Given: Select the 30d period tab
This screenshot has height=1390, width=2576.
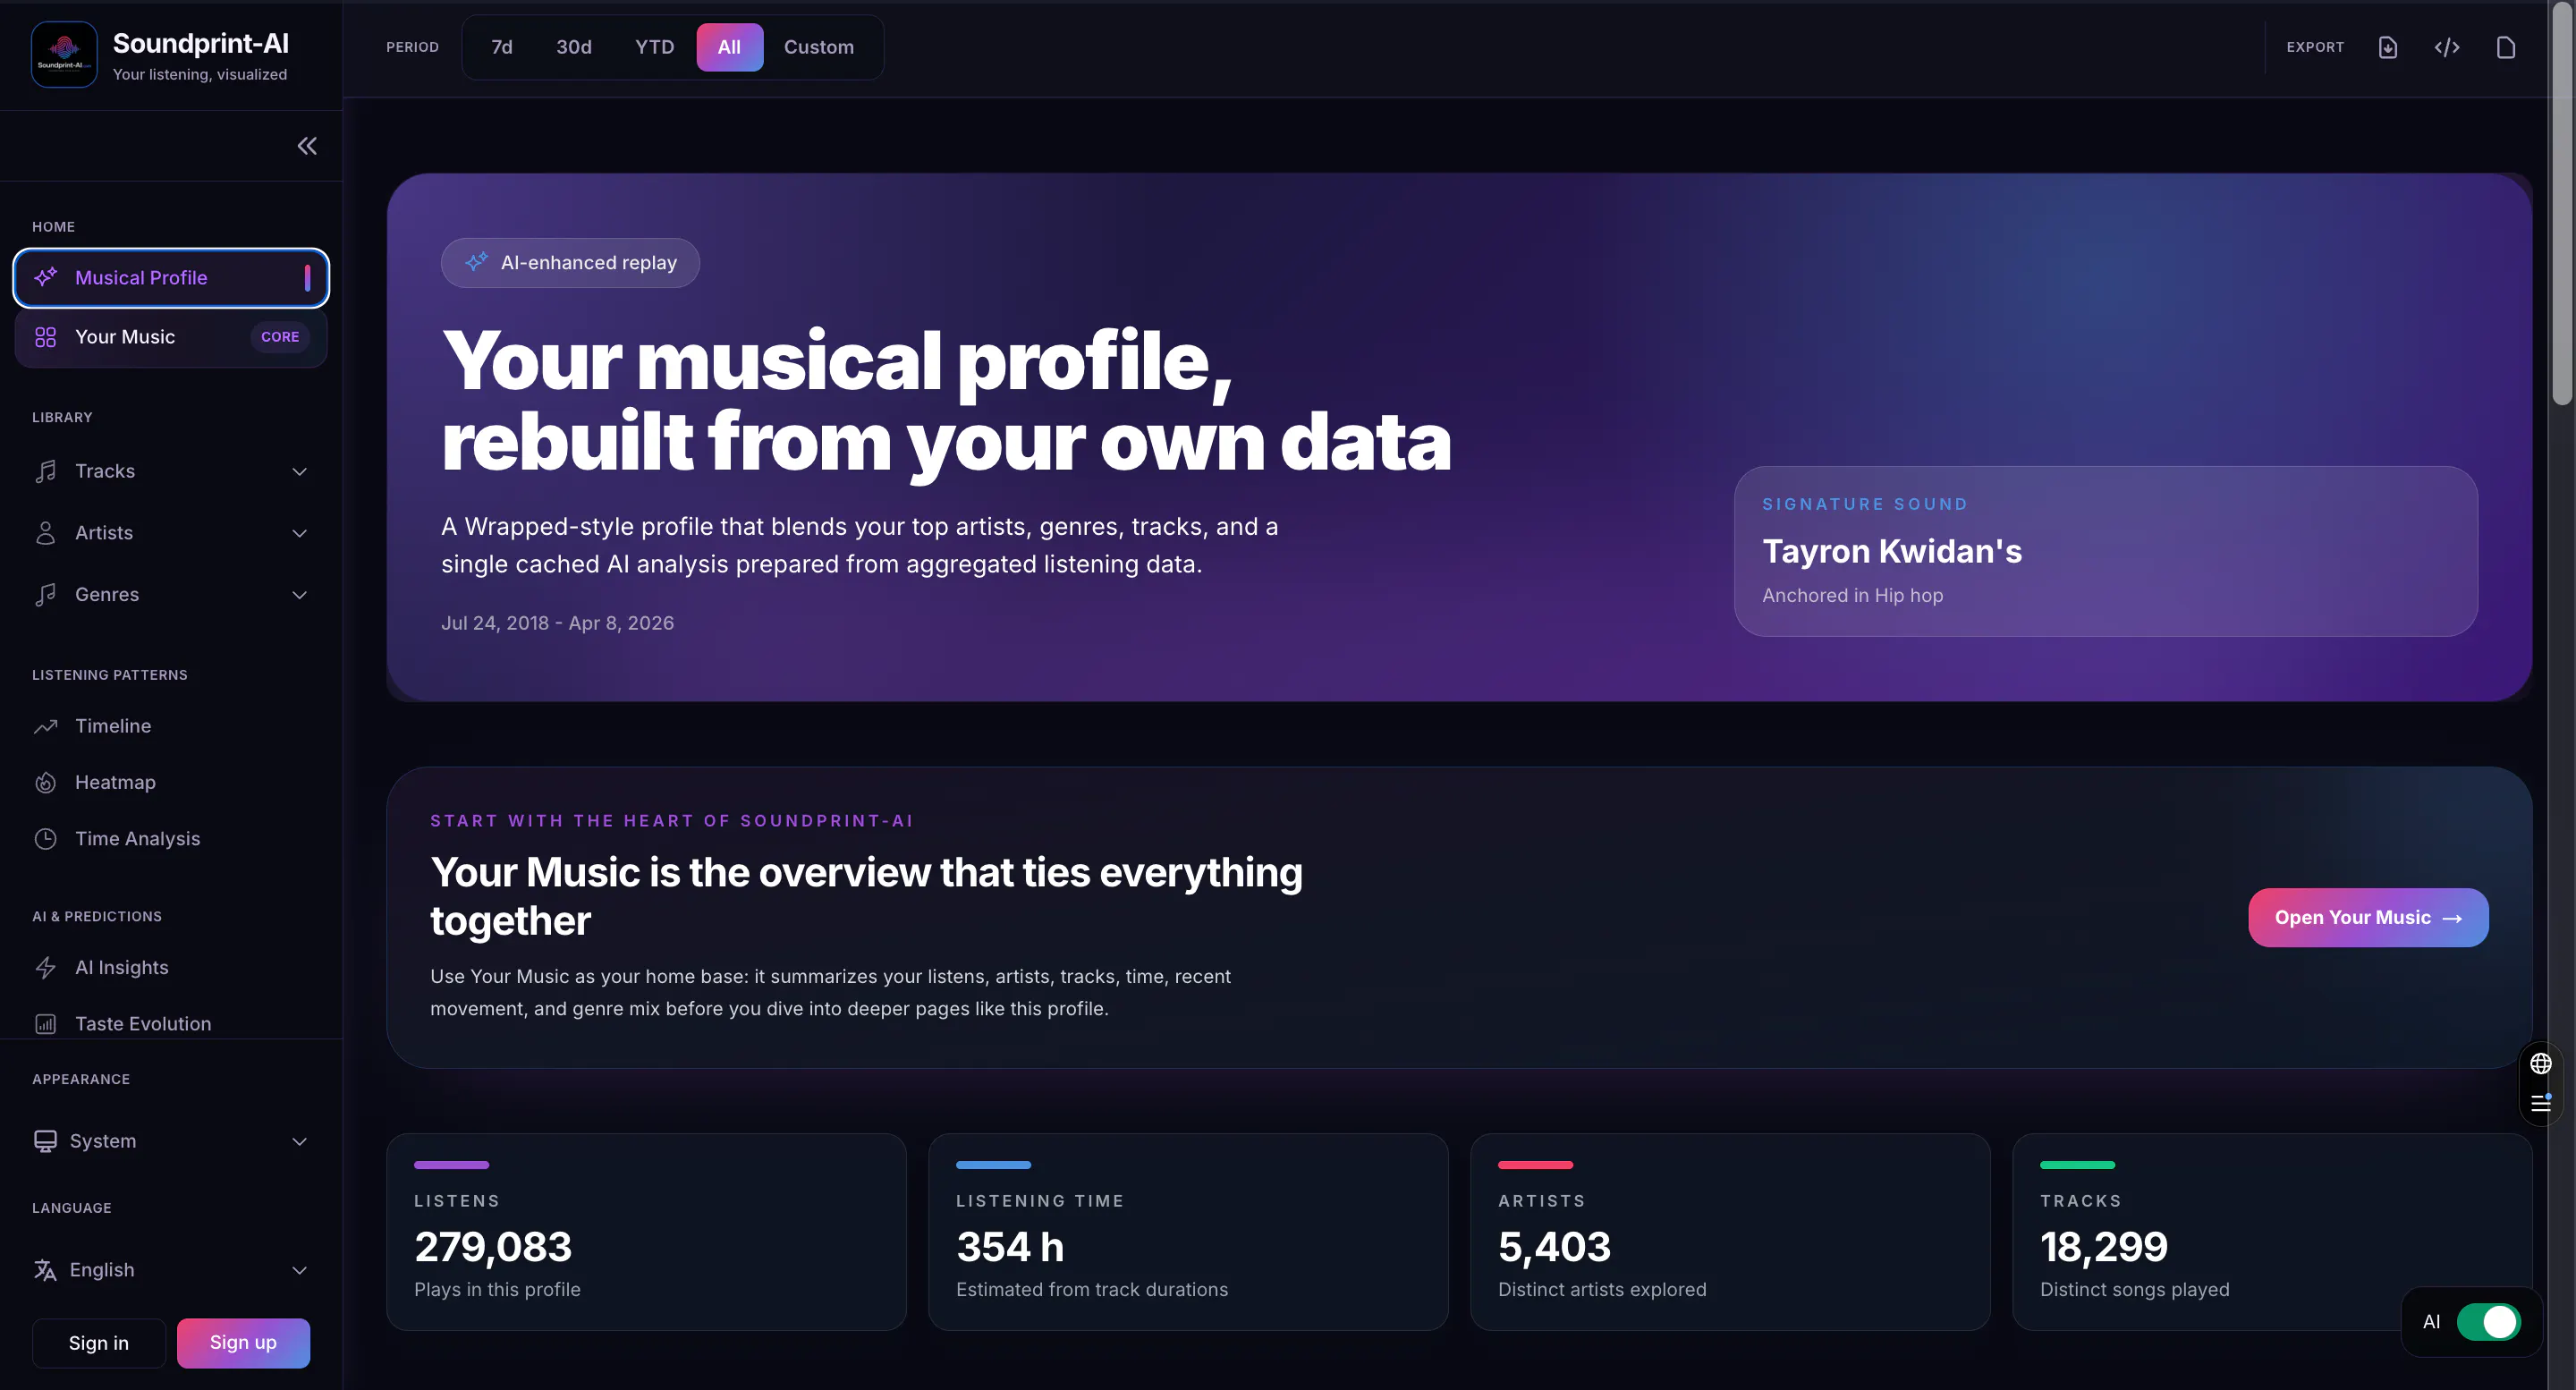Looking at the screenshot, I should [x=574, y=47].
